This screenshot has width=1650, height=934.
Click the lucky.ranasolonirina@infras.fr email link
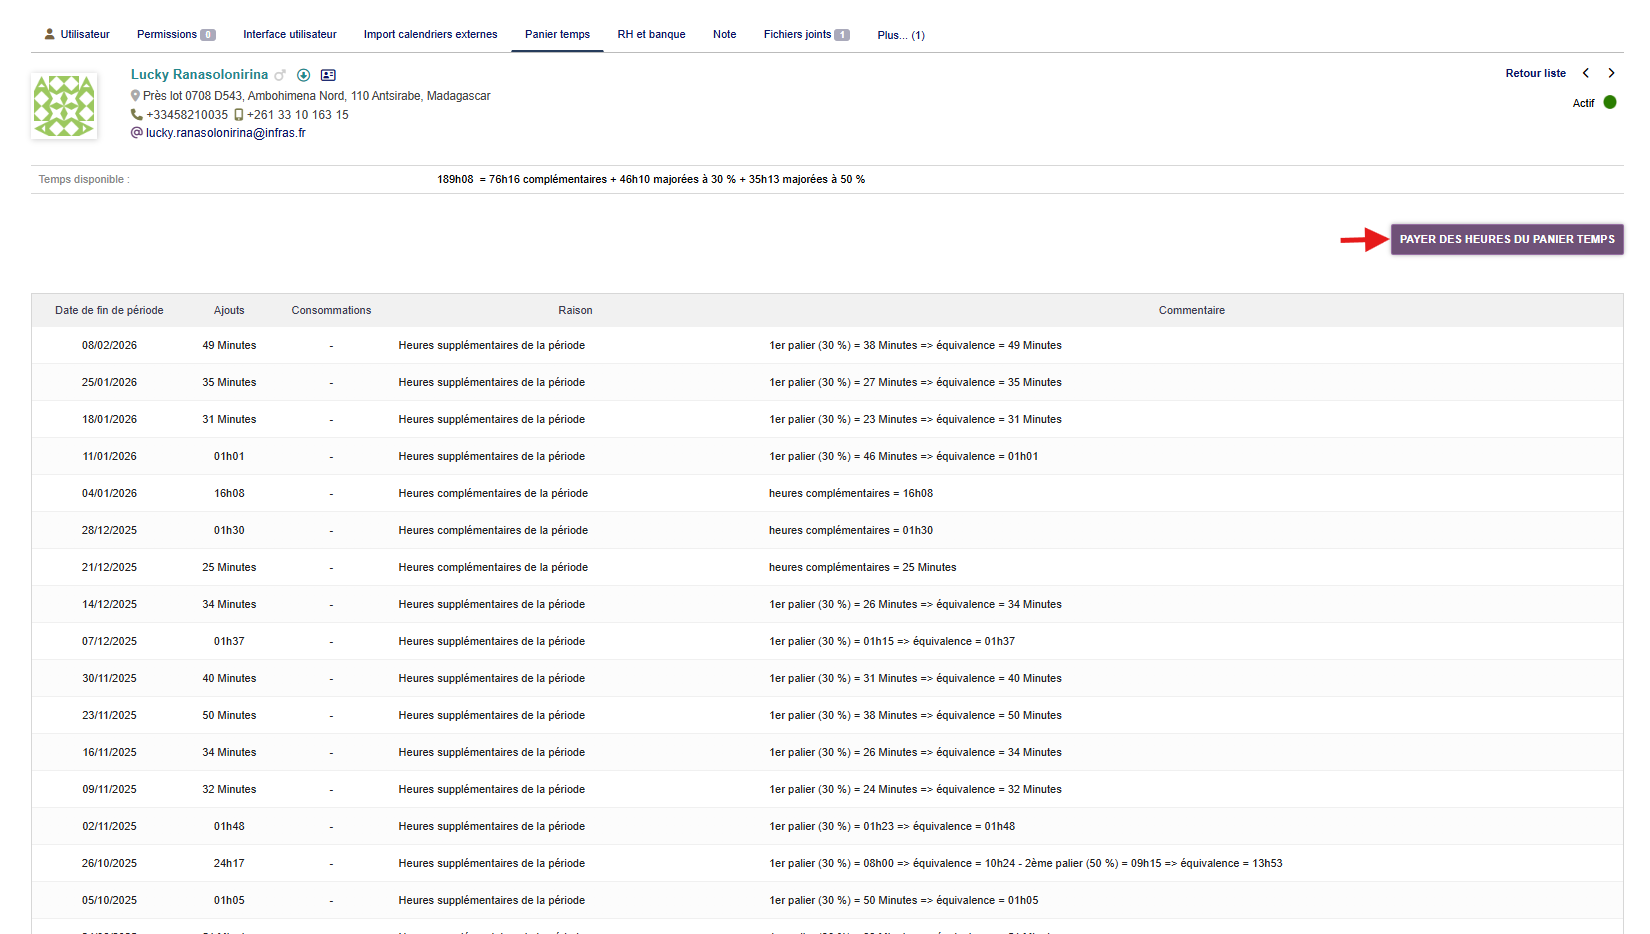point(225,133)
